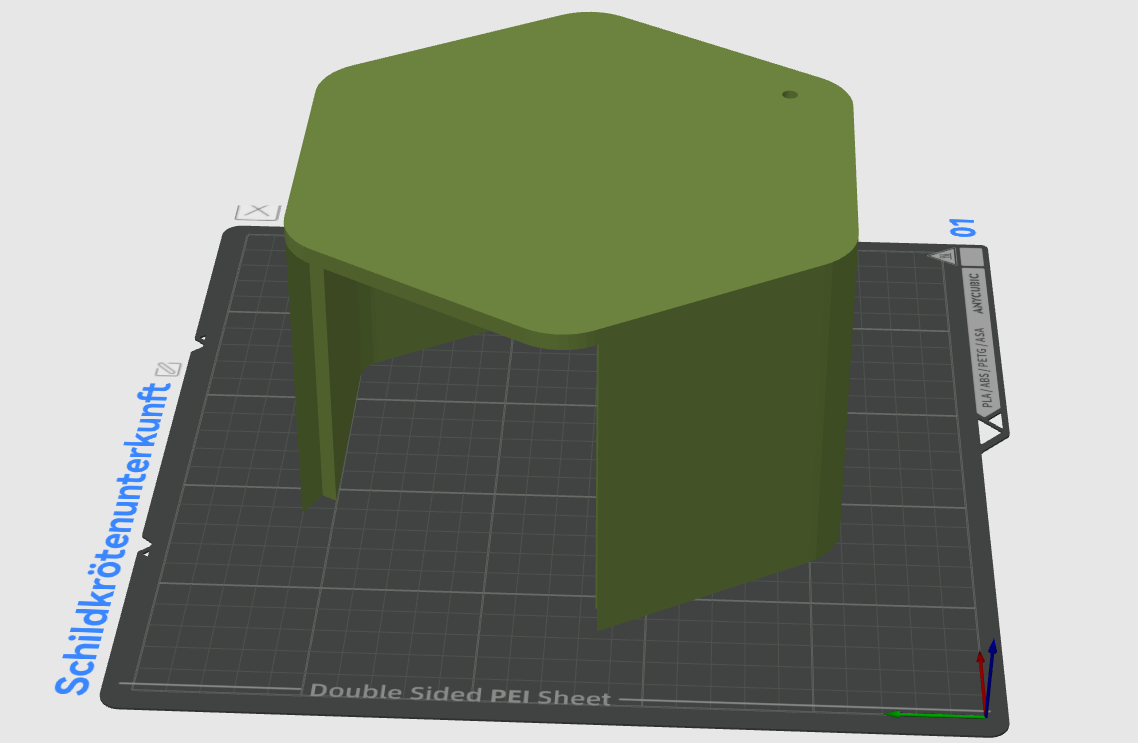The image size is (1138, 743).
Task: Click the plate number 01 label
Action: (x=964, y=227)
